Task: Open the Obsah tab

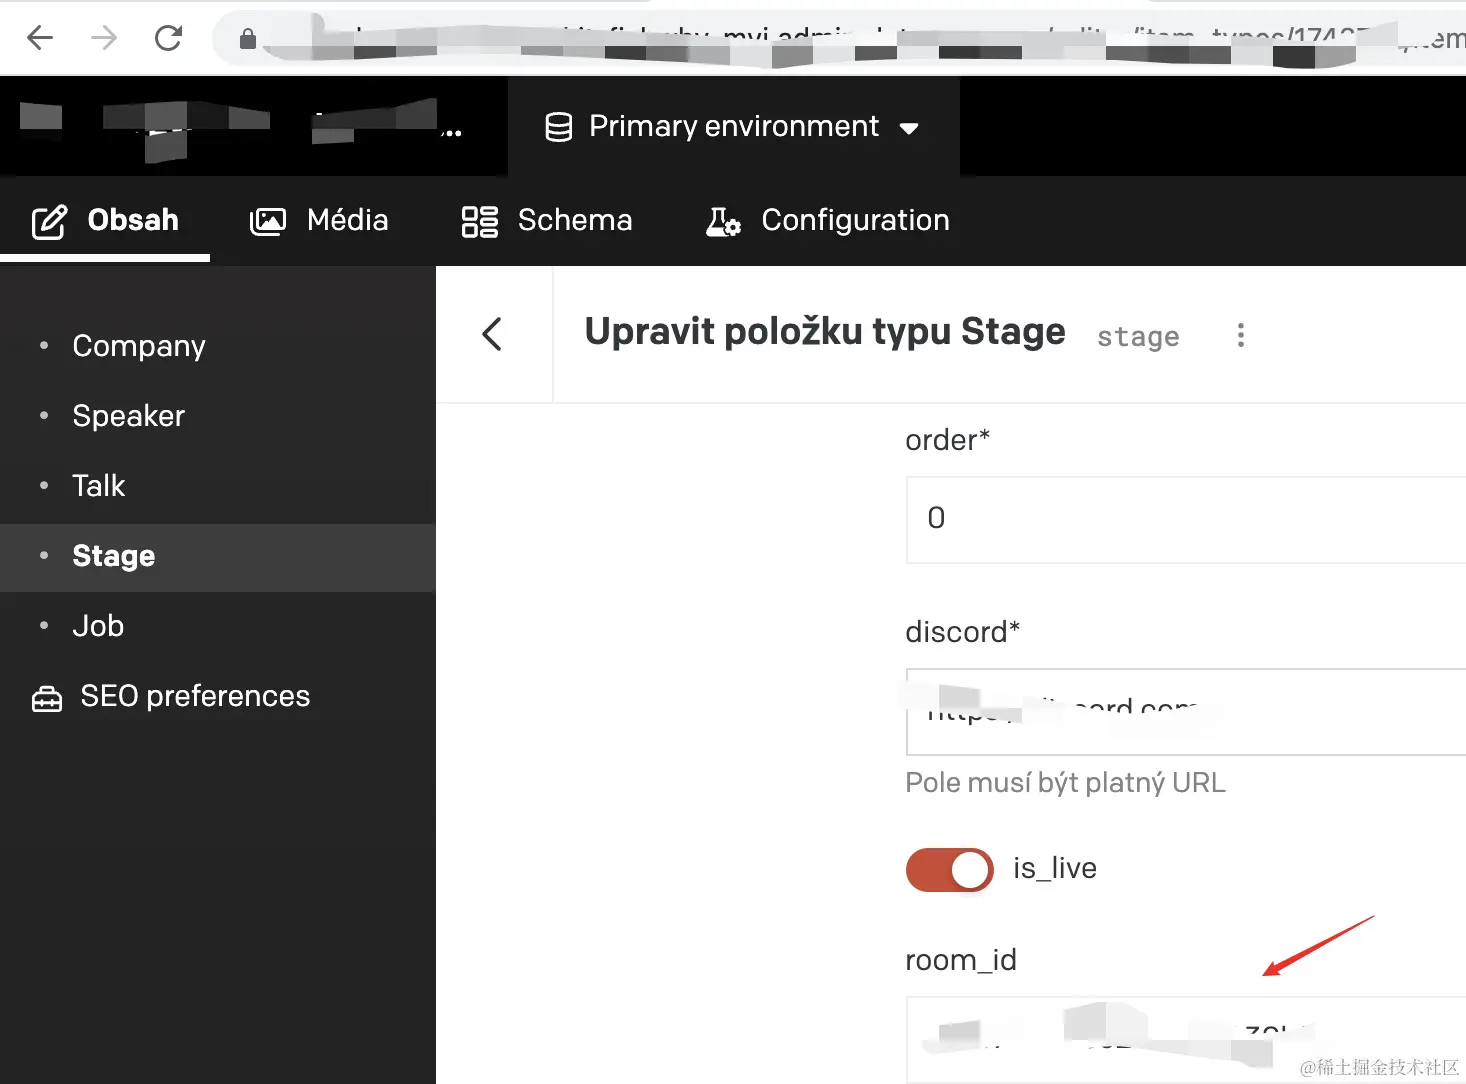Action: pyautogui.click(x=106, y=220)
